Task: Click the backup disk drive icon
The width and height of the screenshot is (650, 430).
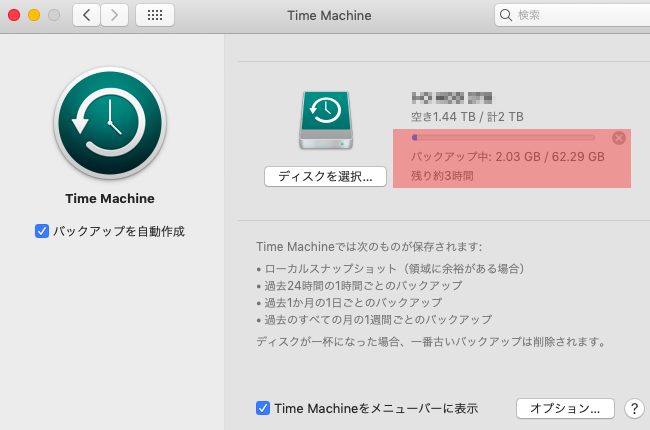Action: pos(324,122)
